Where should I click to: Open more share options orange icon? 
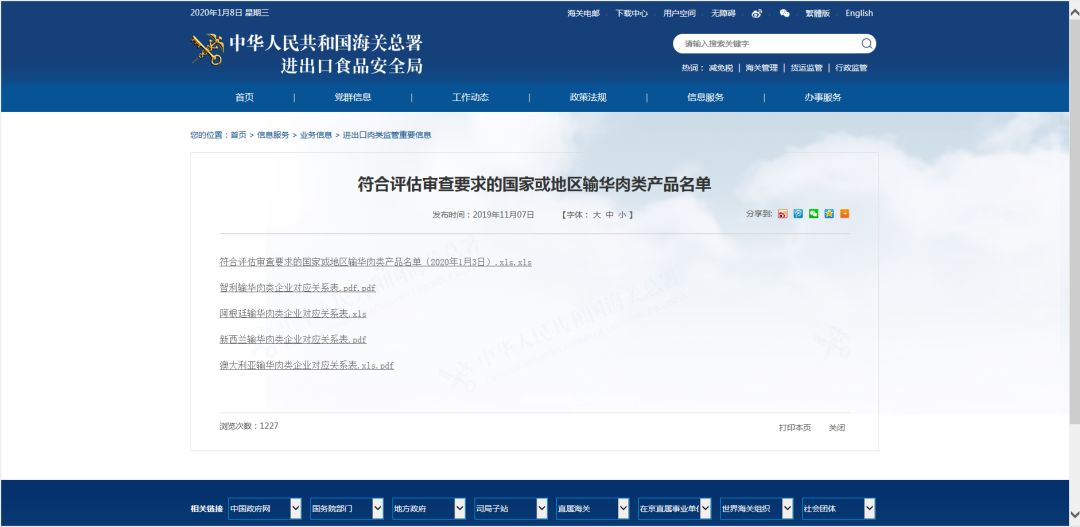pos(844,214)
